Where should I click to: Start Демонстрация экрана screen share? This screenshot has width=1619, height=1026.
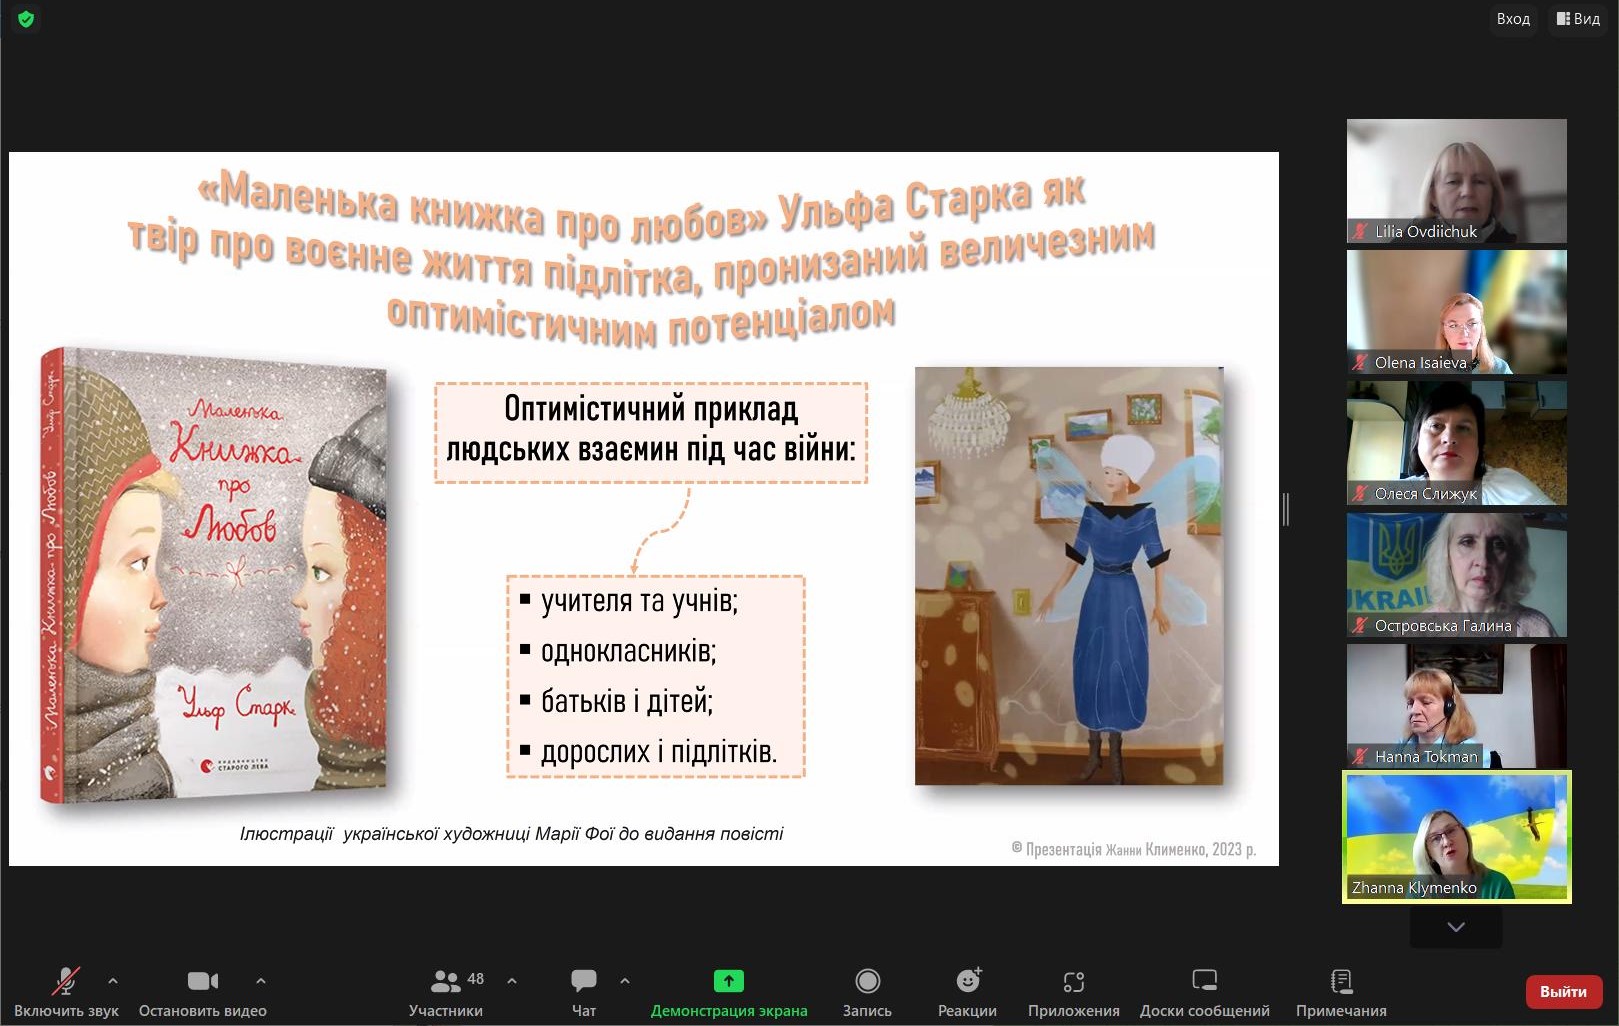(729, 992)
